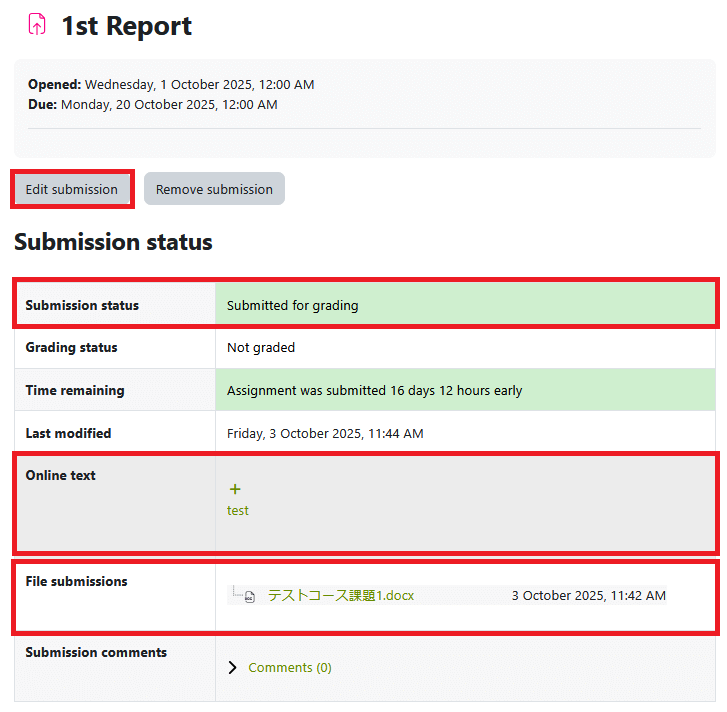
Task: Click the green plus icon under Online text
Action: (x=235, y=489)
